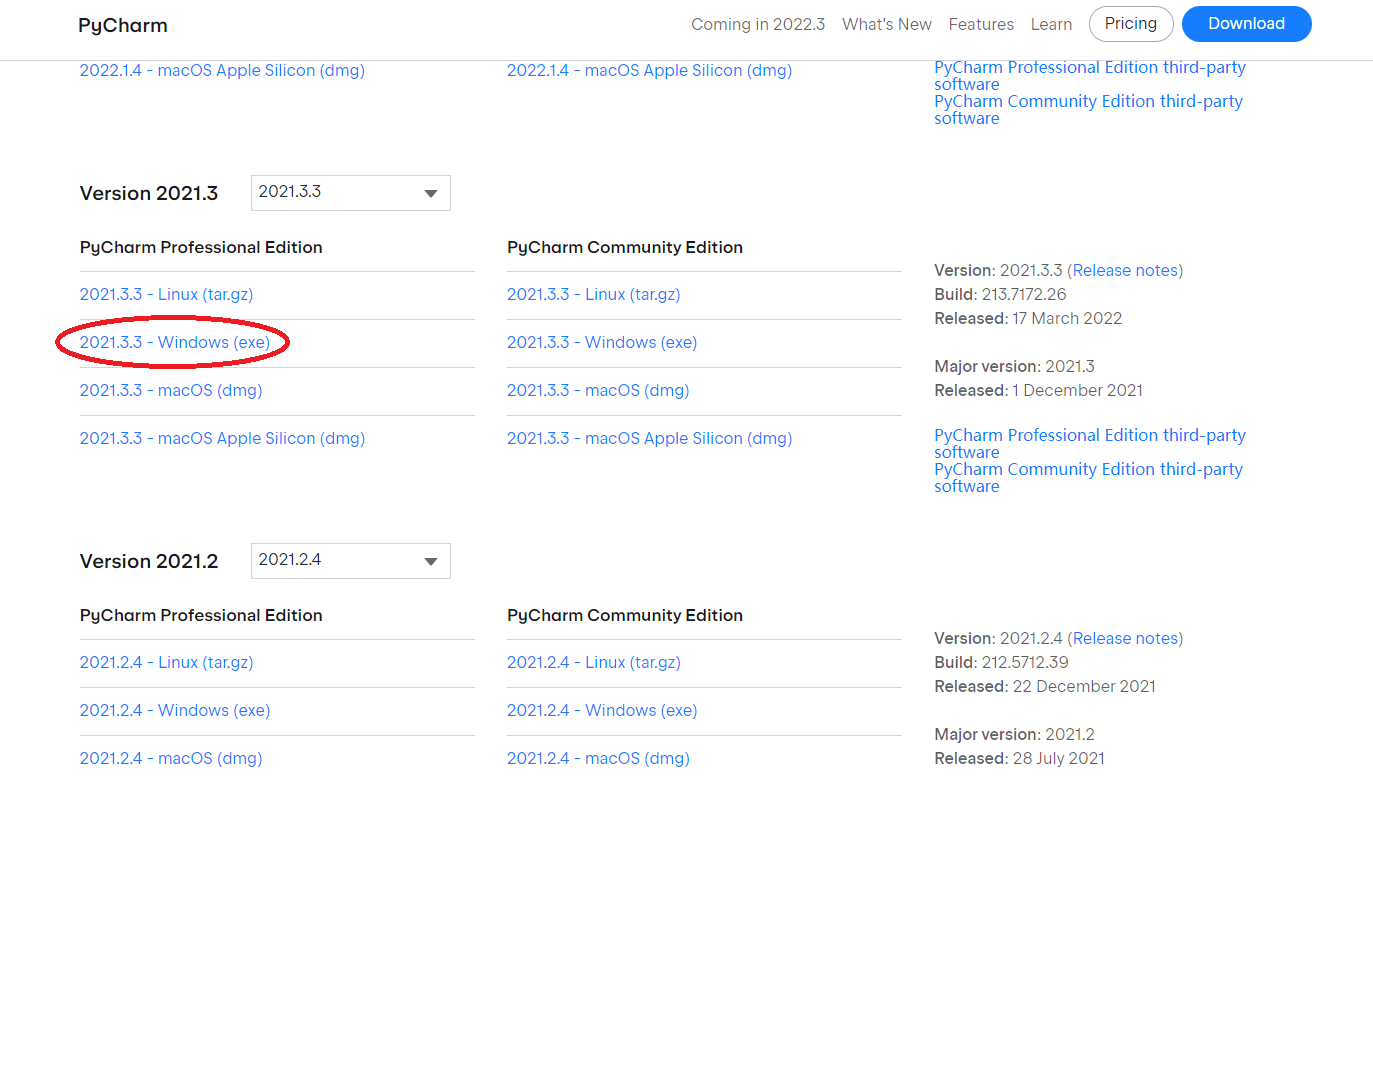Image resolution: width=1373 pixels, height=1066 pixels.
Task: Go to the Features page
Action: point(981,24)
